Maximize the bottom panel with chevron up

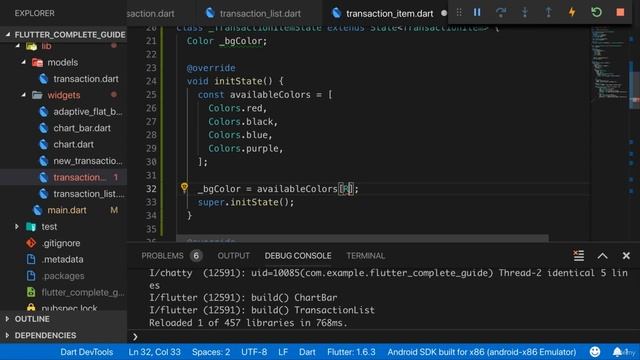602,256
